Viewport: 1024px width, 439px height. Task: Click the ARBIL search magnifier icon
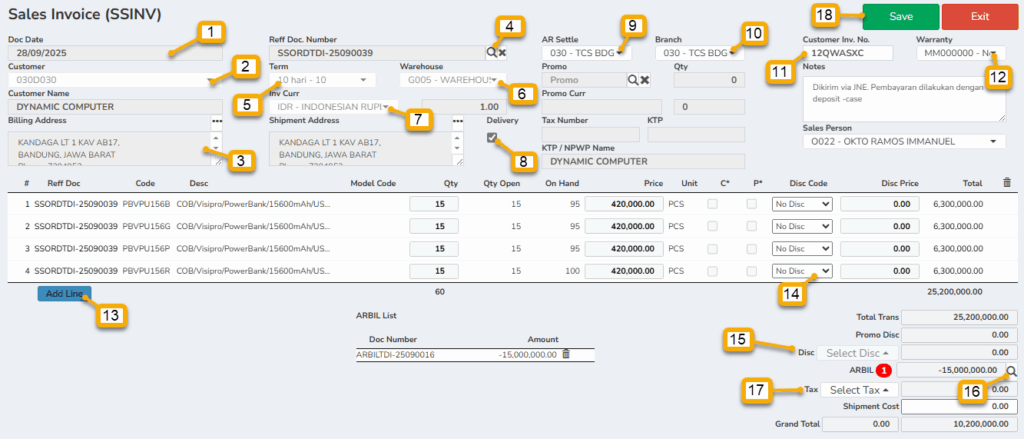coord(1012,371)
